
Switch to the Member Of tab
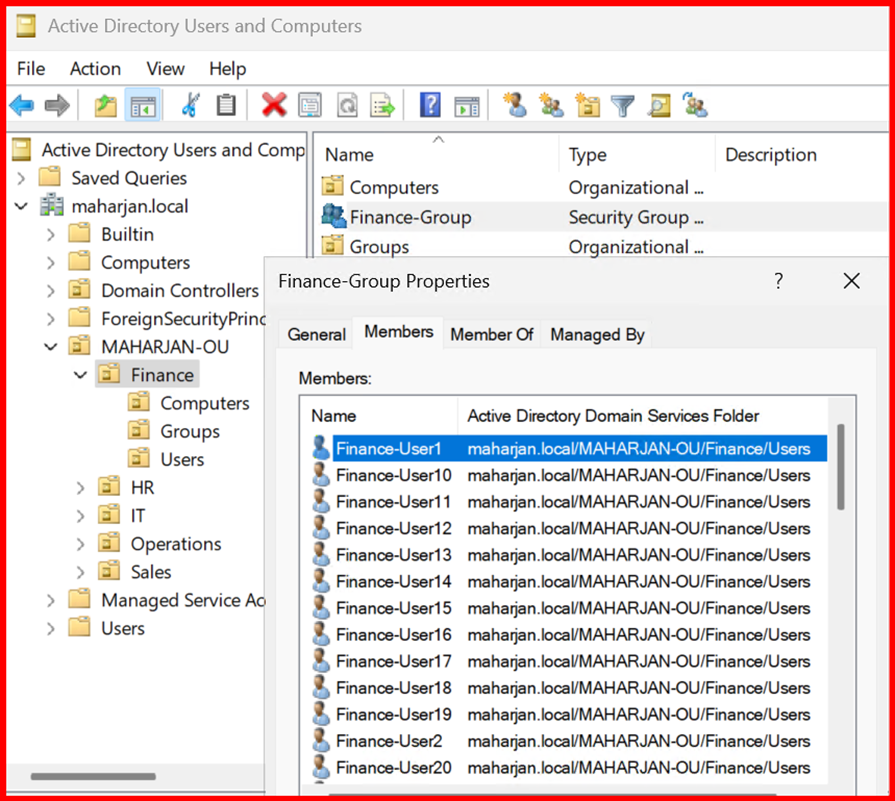coord(492,335)
